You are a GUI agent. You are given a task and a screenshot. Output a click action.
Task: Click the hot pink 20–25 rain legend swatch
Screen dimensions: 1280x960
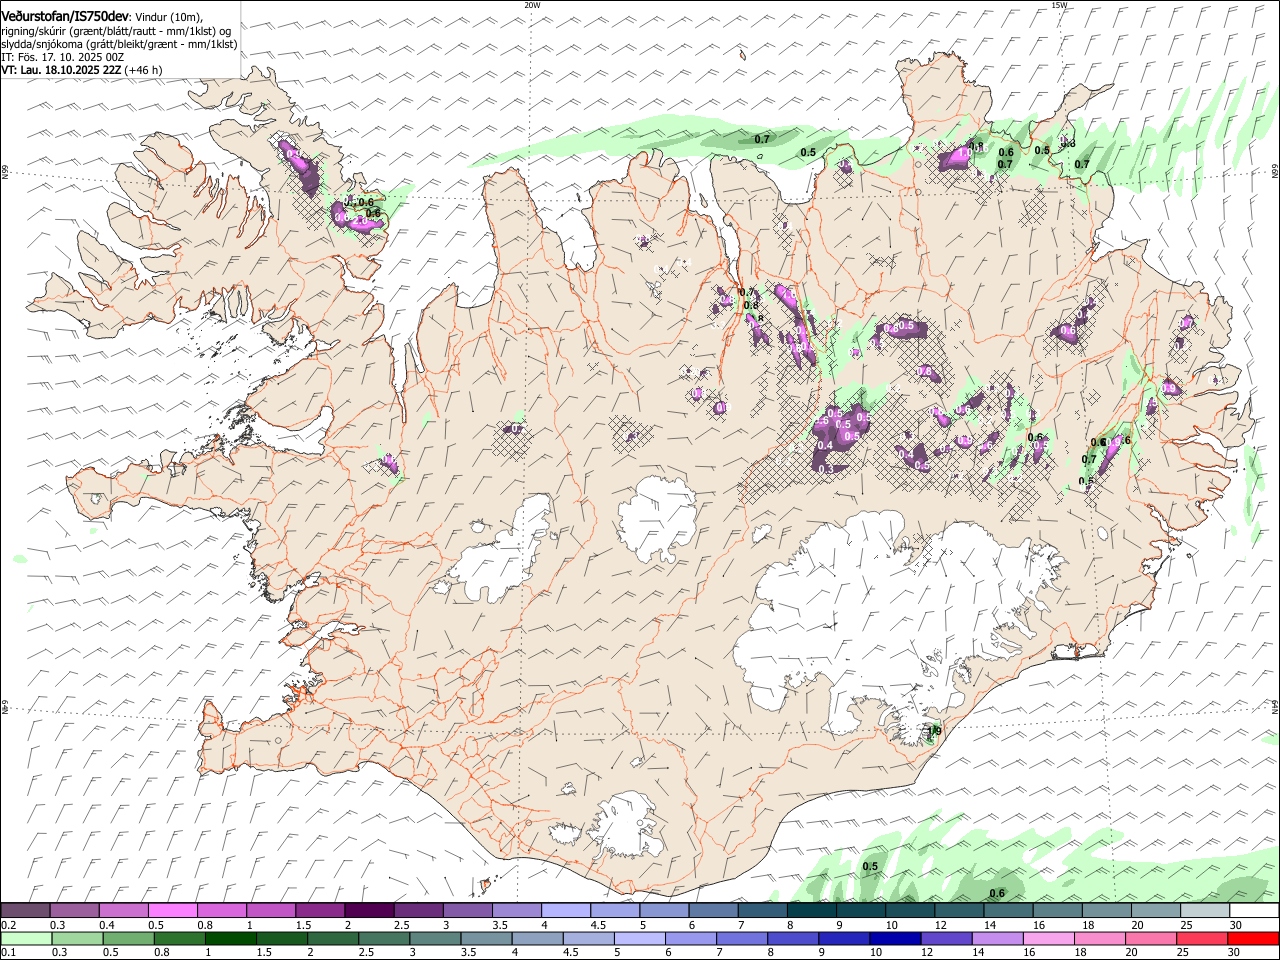(1149, 939)
